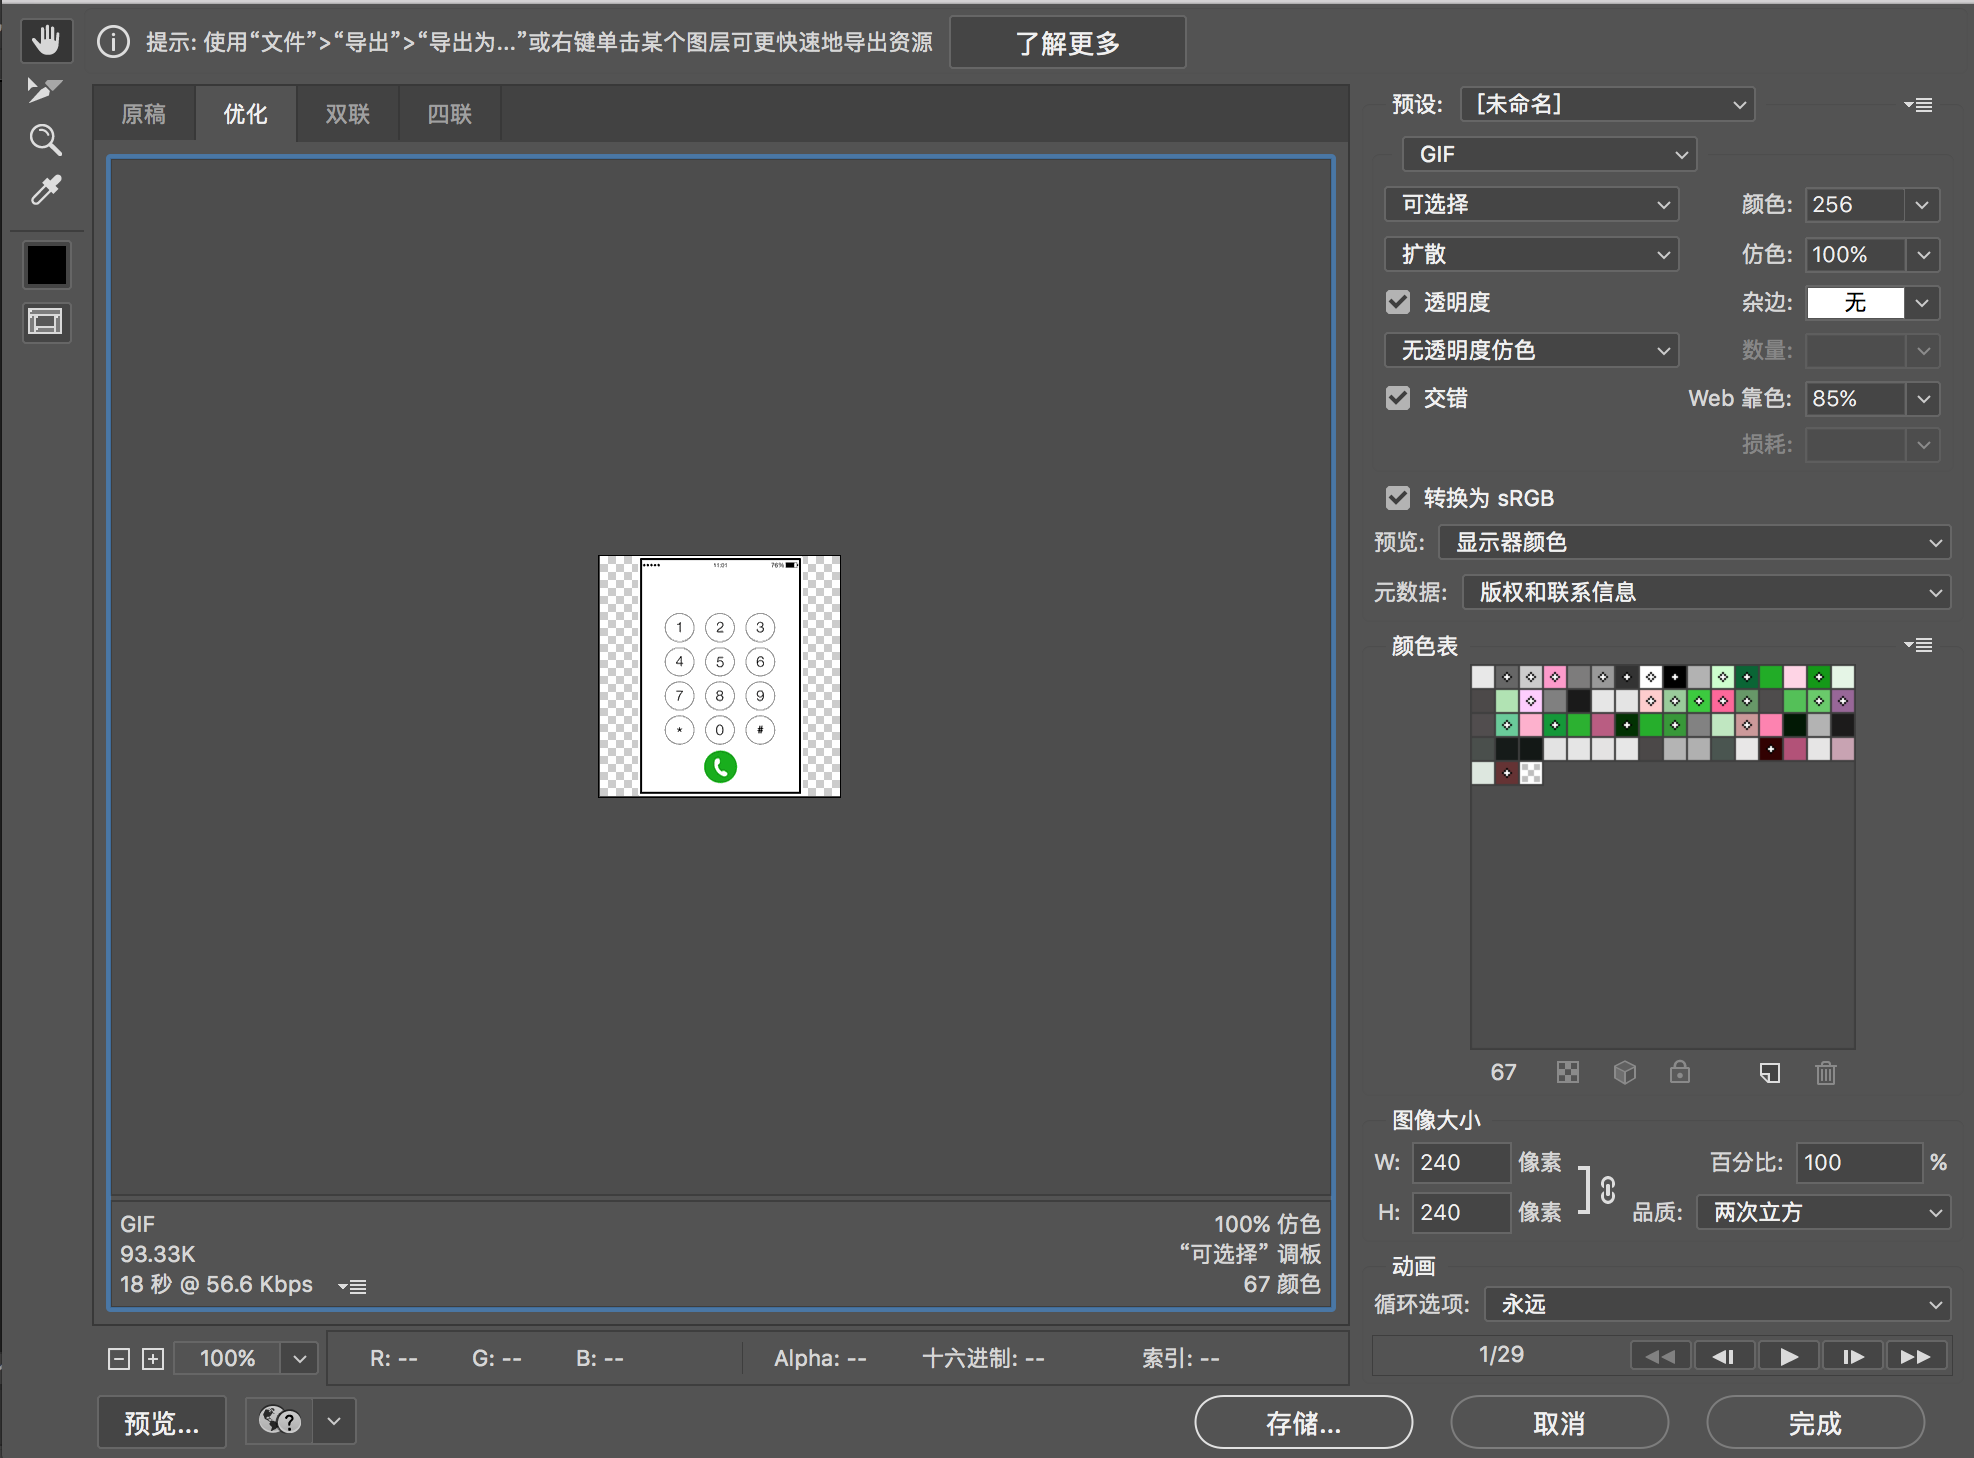The height and width of the screenshot is (1458, 1974).
Task: Select the Slice Select tool
Action: (45, 90)
